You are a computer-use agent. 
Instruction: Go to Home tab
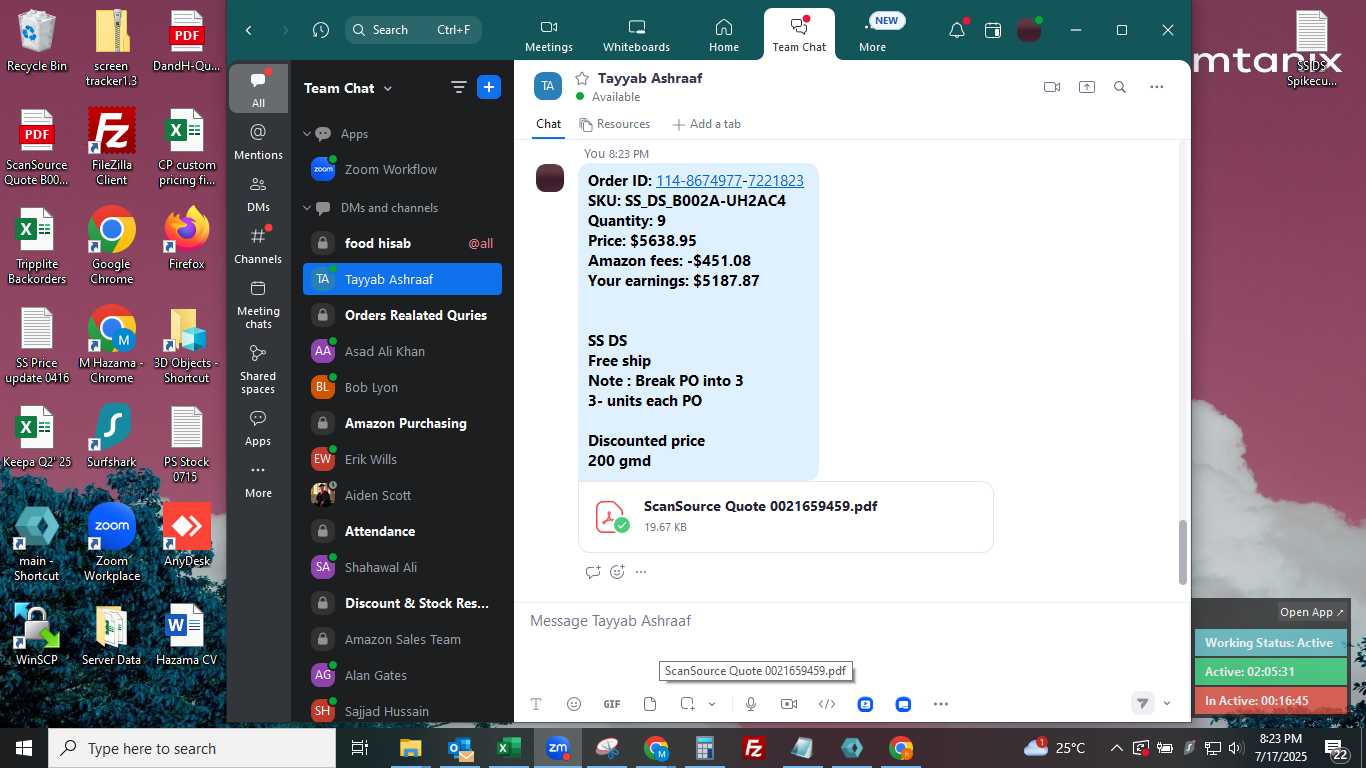[724, 35]
